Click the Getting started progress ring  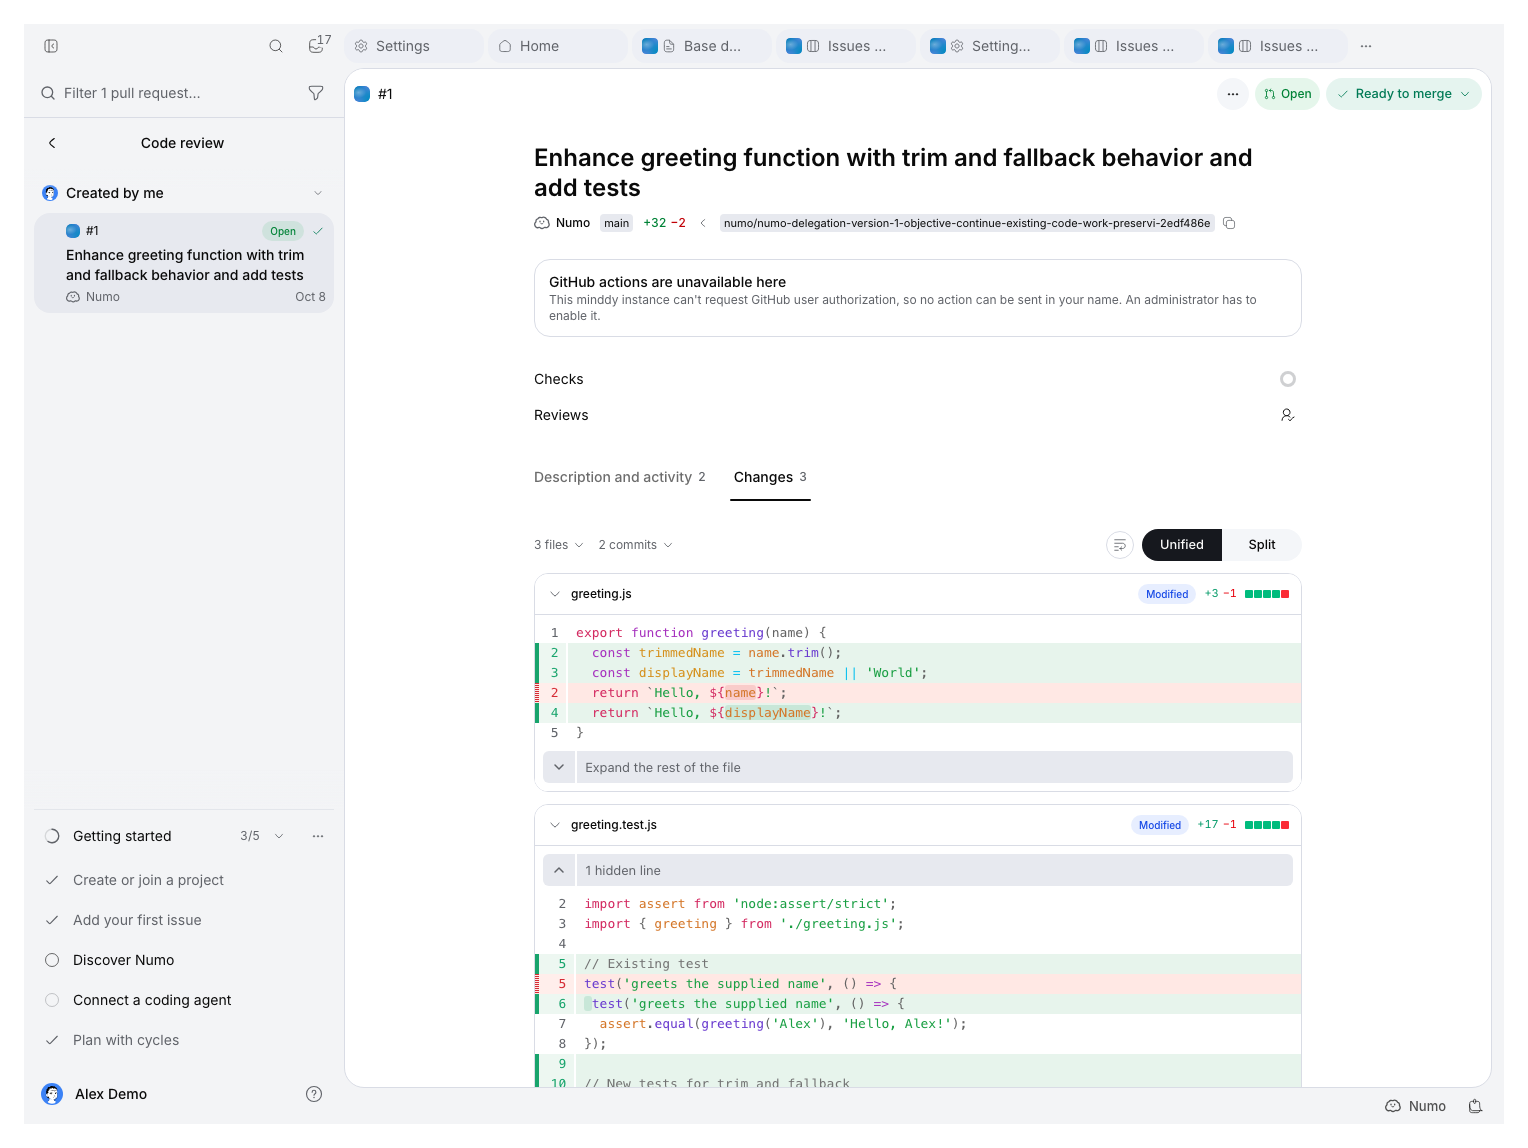[x=52, y=836]
